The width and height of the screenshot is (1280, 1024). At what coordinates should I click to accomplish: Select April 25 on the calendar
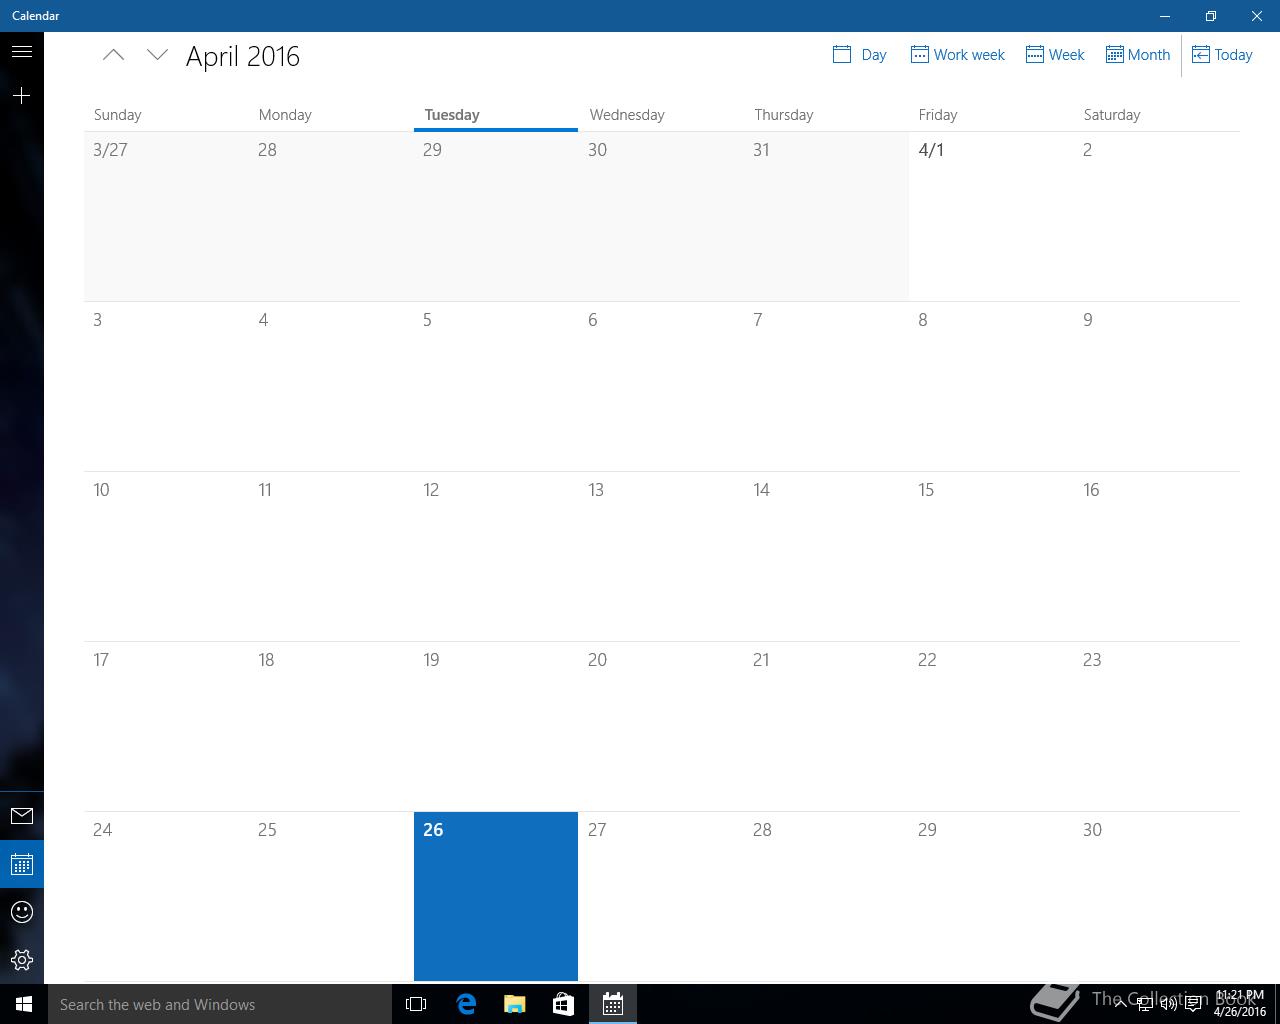(x=331, y=896)
